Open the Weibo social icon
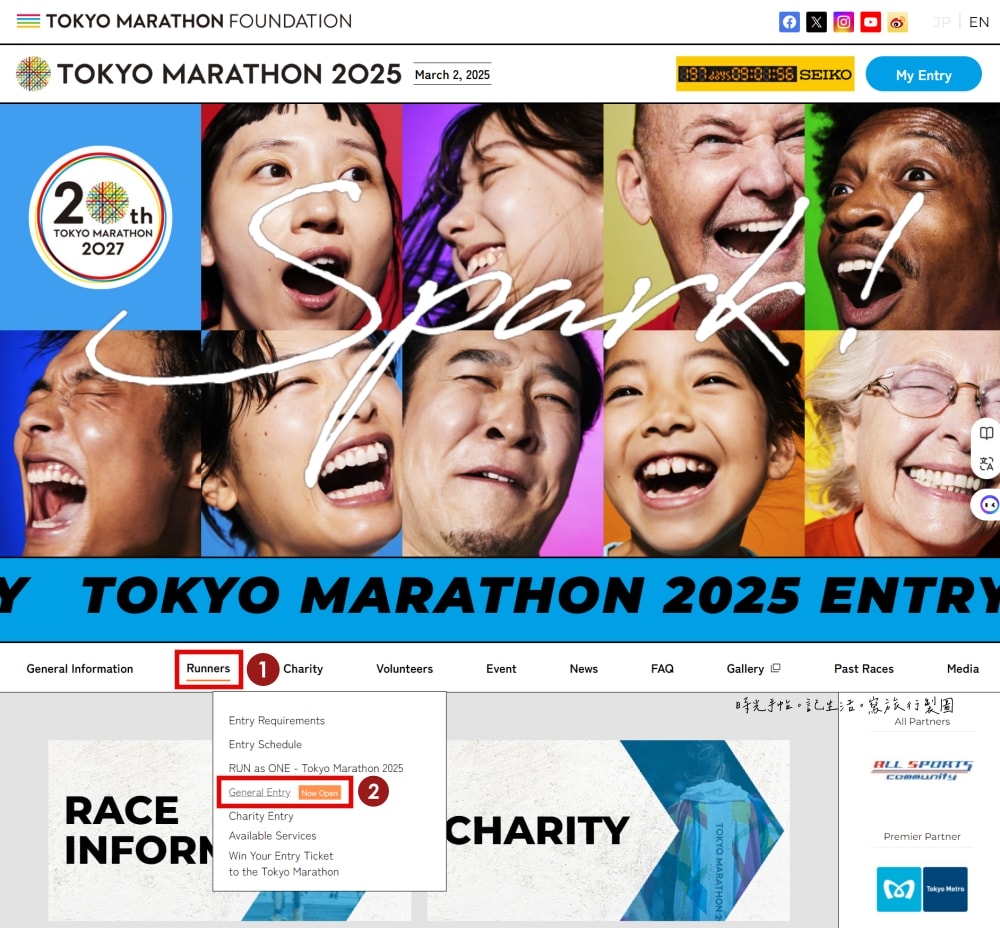 click(897, 22)
